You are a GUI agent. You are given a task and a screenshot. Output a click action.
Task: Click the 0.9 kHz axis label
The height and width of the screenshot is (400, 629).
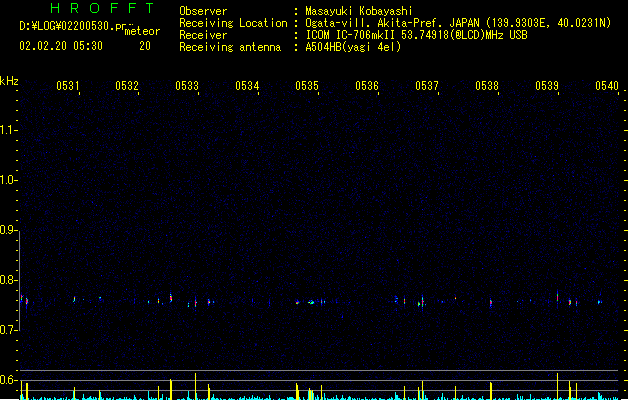pyautogui.click(x=7, y=230)
